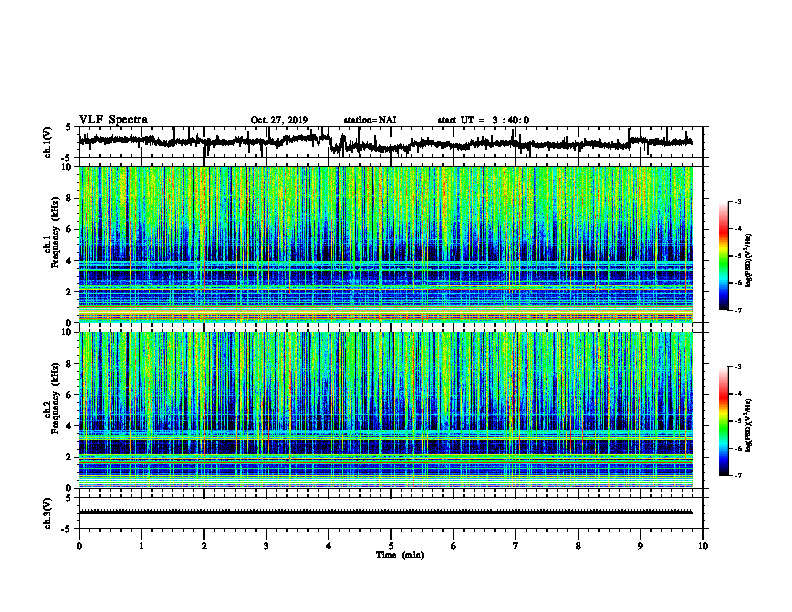Click the "0" tick on the time axis
792x612 pixels.
pos(79,546)
